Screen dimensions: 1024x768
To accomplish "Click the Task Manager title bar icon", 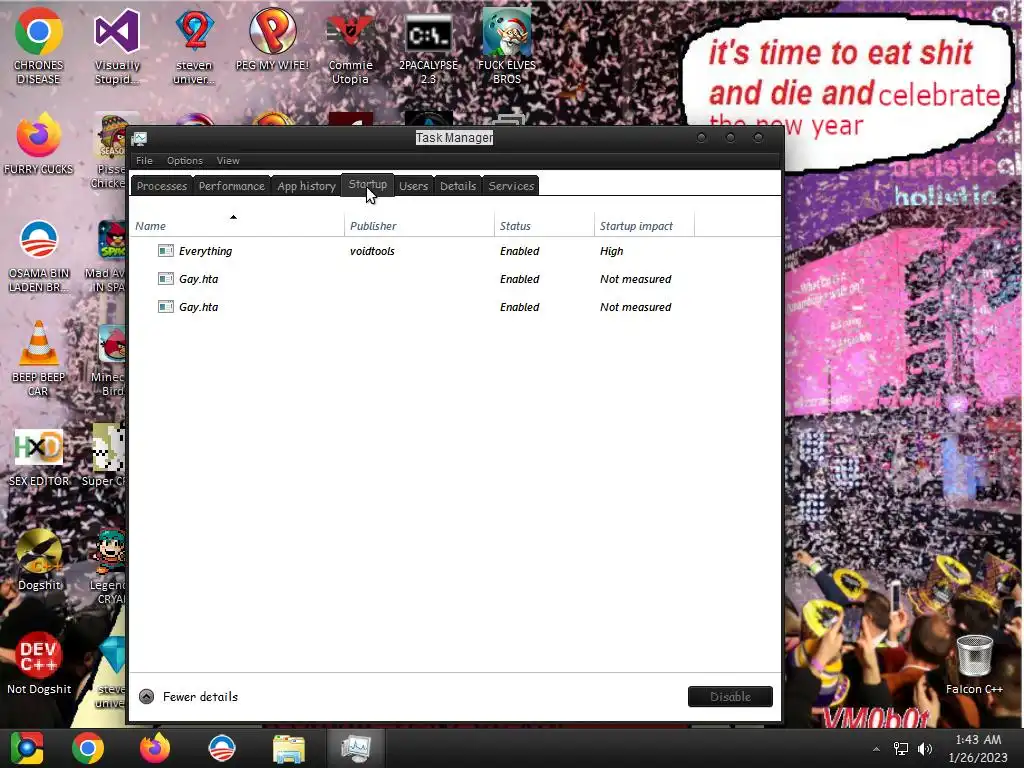I will [139, 138].
